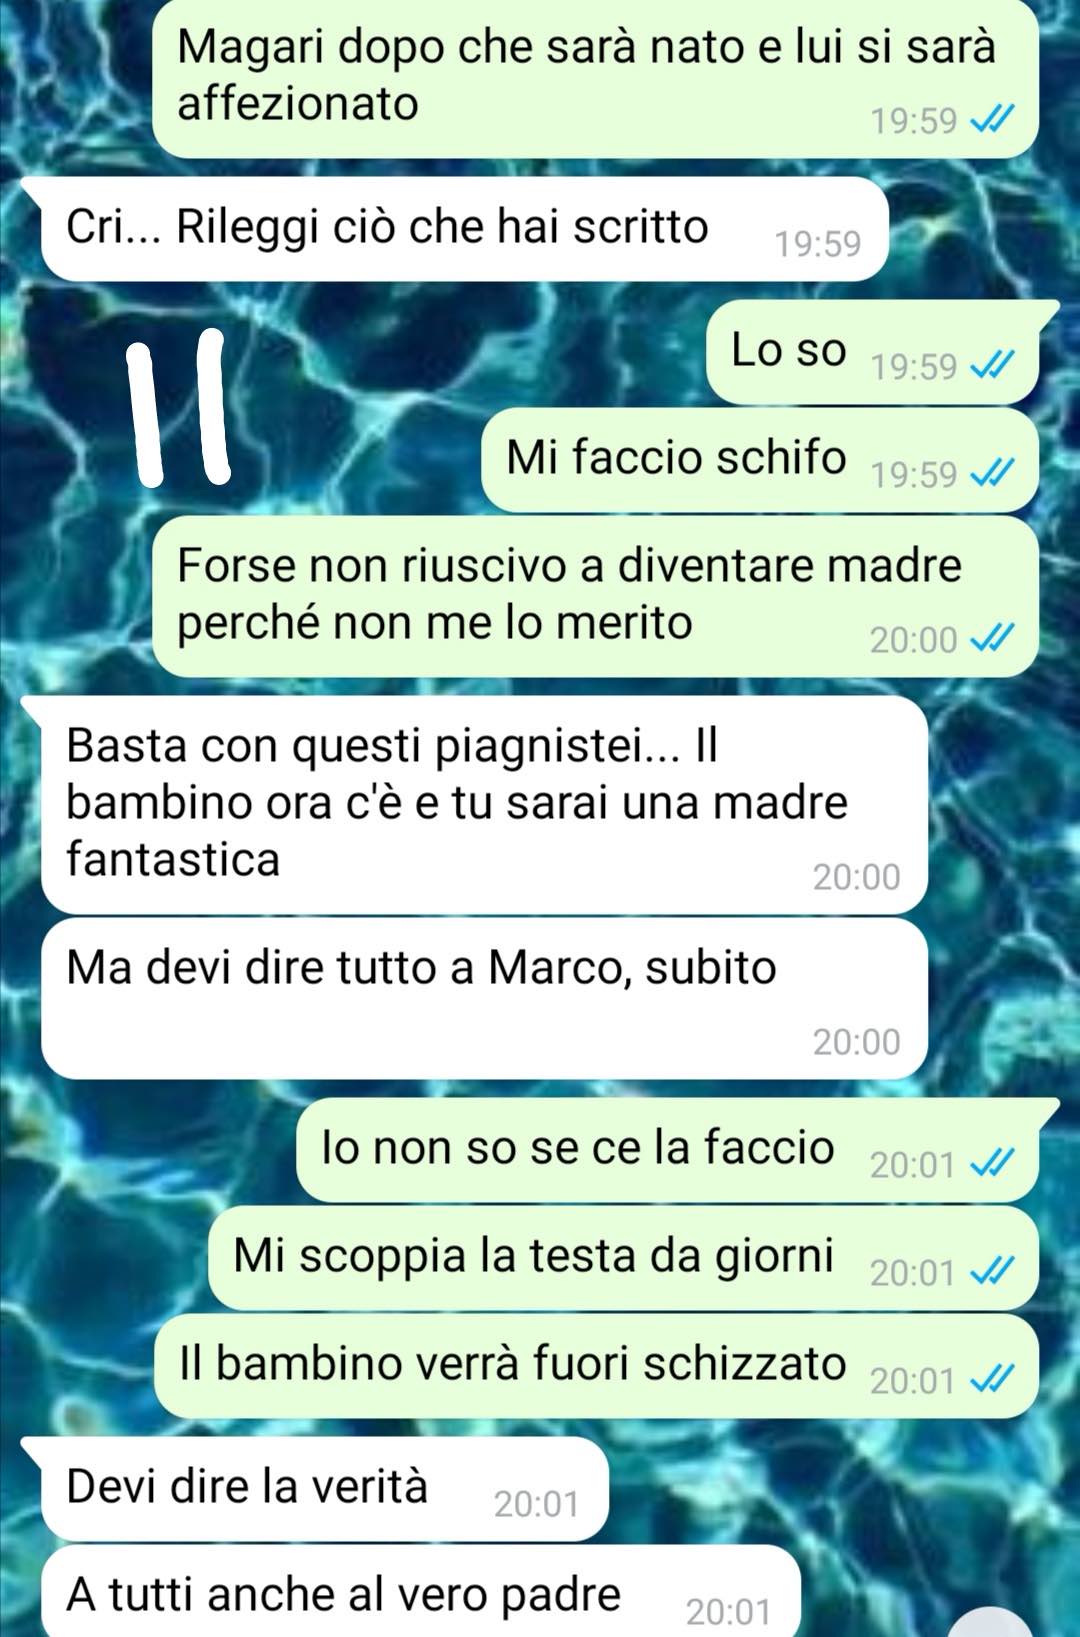
Task: Select the 'Lo so' message bubble
Action: pyautogui.click(x=873, y=352)
